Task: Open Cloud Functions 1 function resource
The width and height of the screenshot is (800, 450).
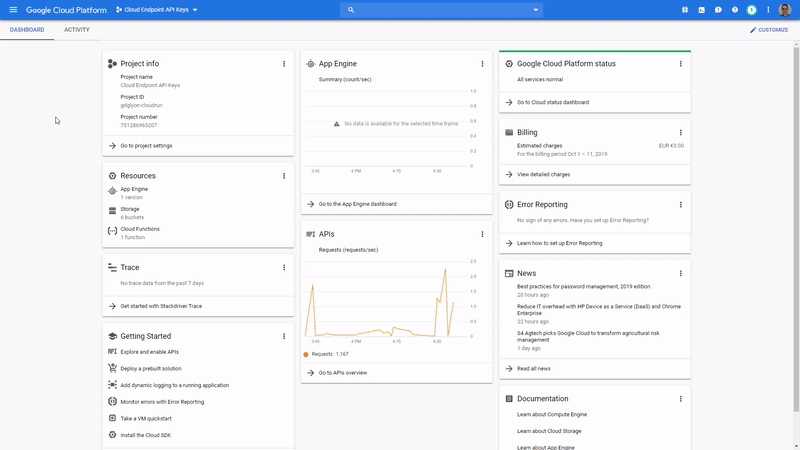Action: [140, 233]
